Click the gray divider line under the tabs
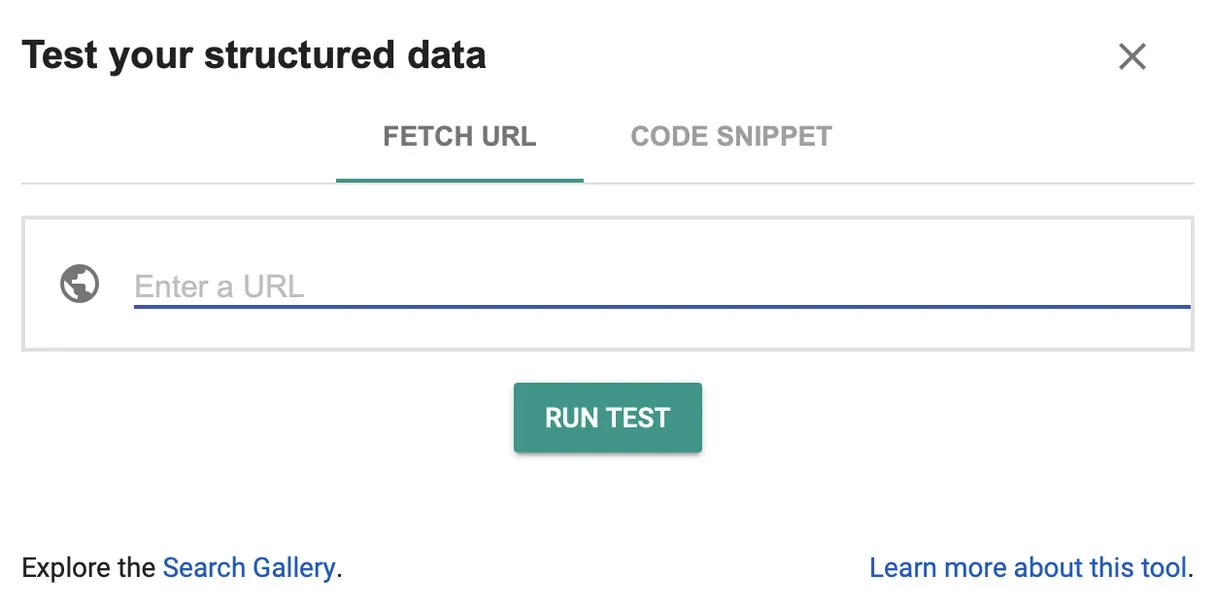 pyautogui.click(x=900, y=184)
